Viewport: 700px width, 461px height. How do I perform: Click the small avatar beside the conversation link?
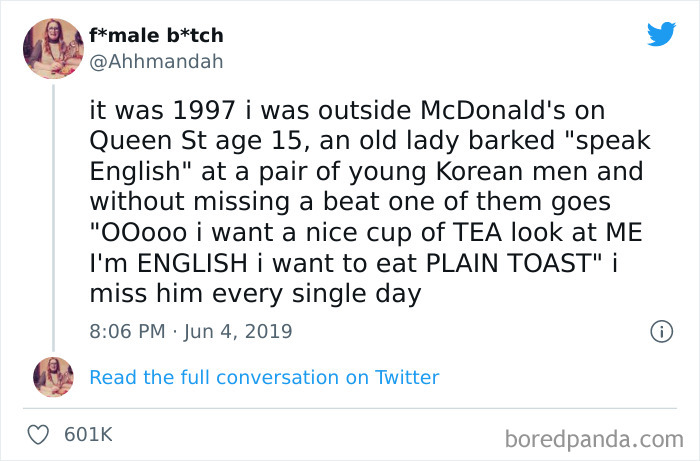click(53, 377)
